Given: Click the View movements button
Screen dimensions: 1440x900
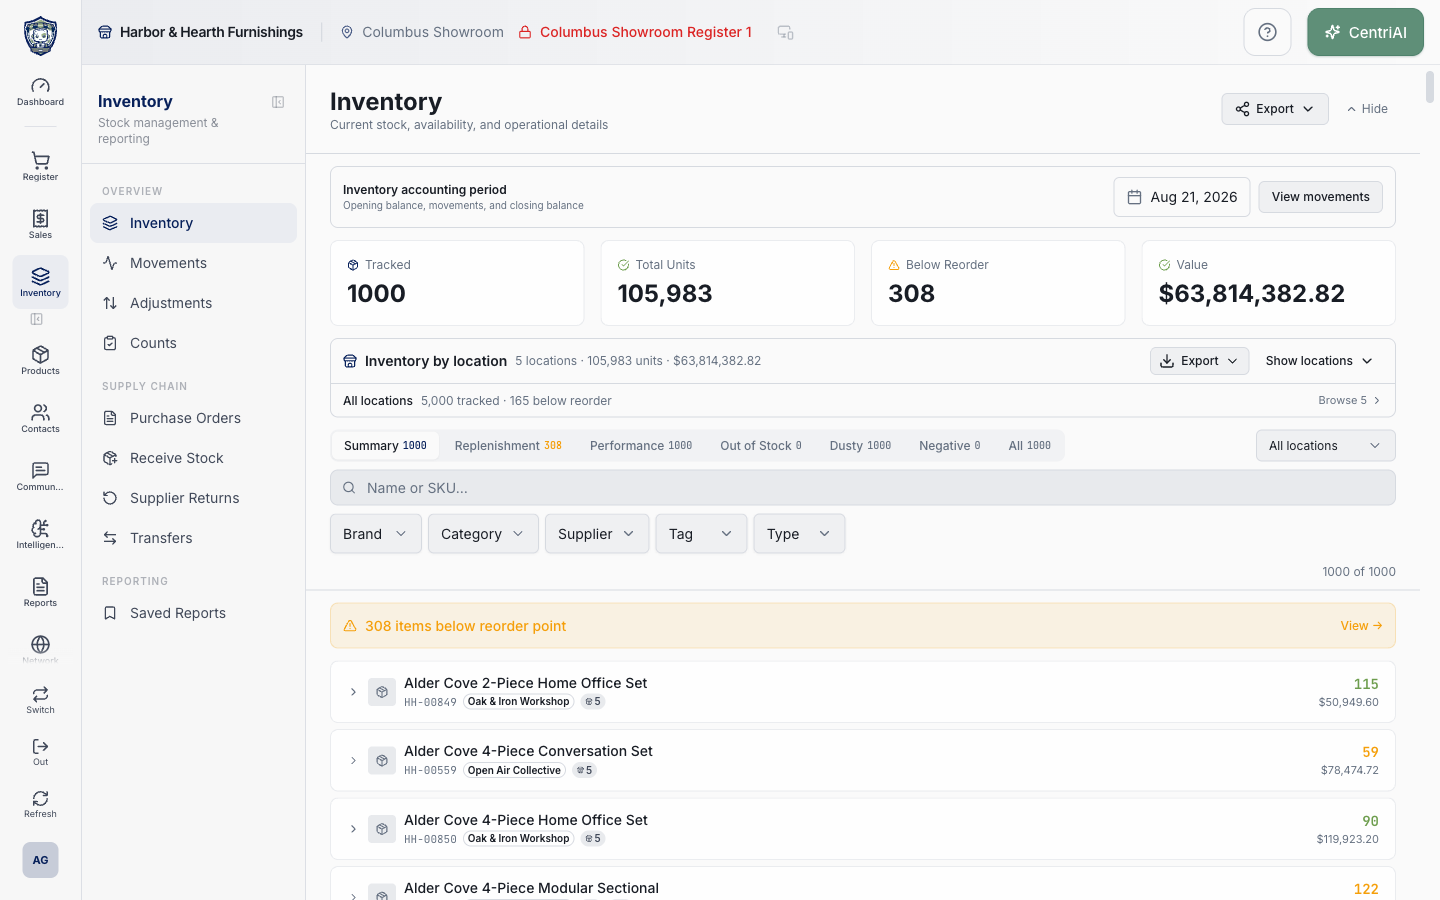Looking at the screenshot, I should pyautogui.click(x=1320, y=197).
